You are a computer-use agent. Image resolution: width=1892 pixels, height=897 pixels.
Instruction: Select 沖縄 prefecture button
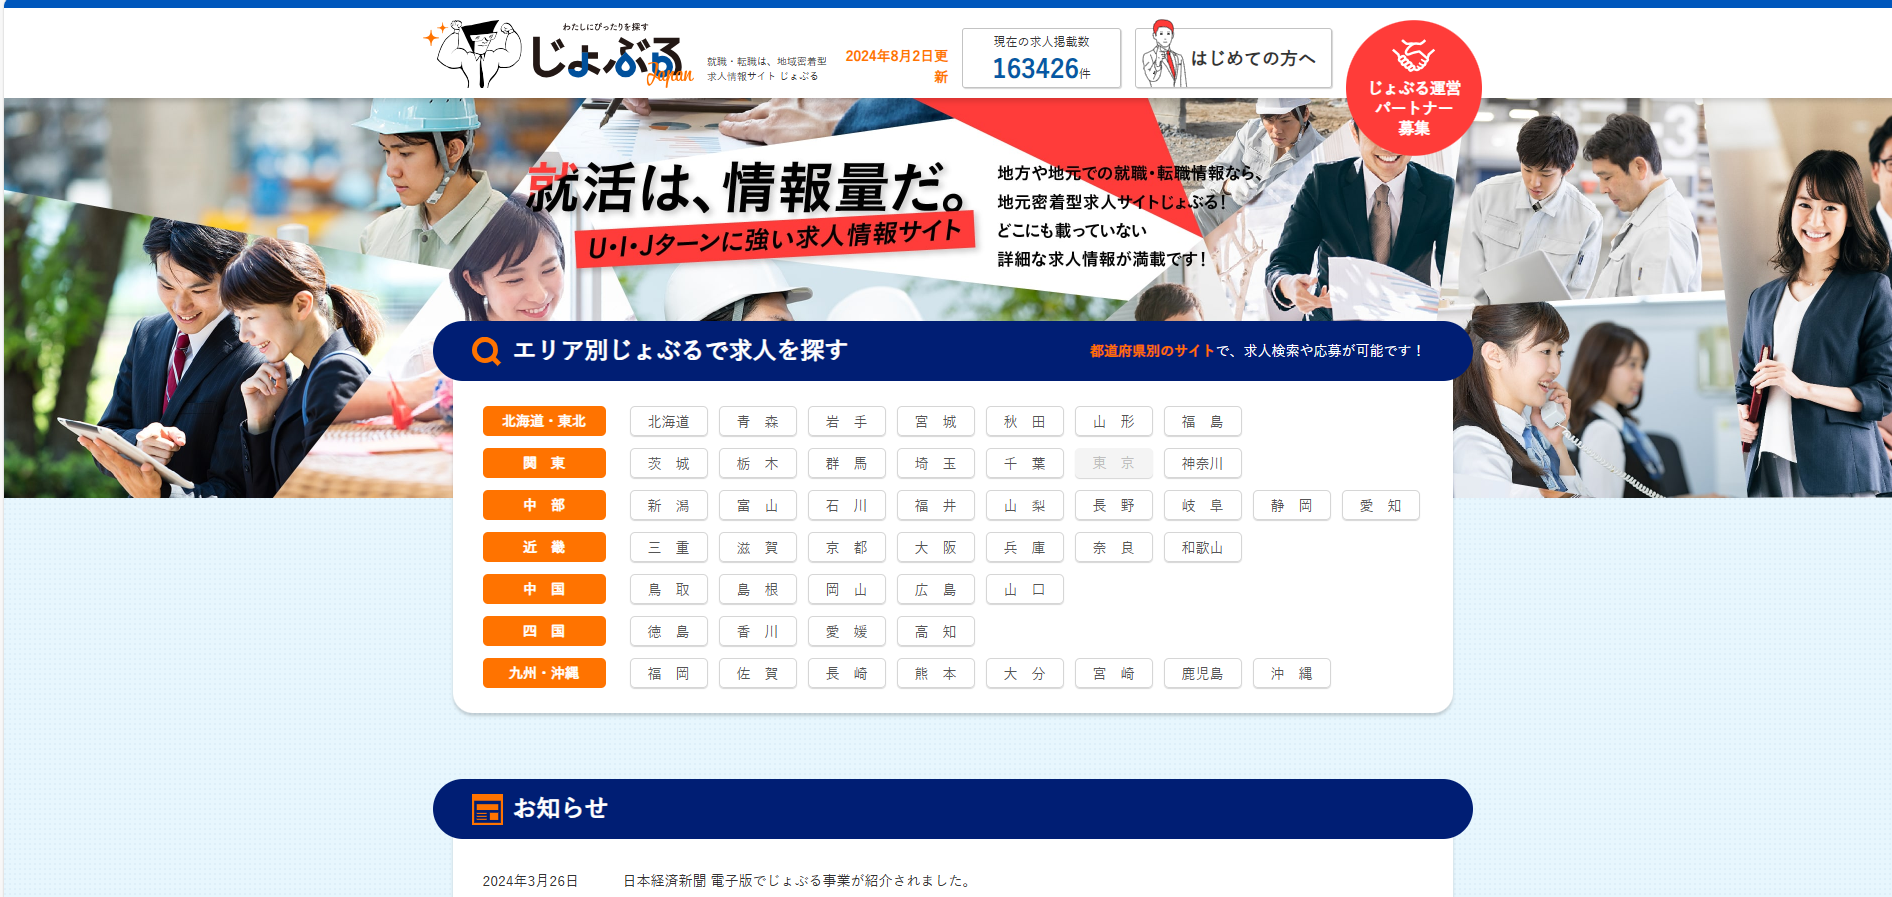pyautogui.click(x=1291, y=674)
